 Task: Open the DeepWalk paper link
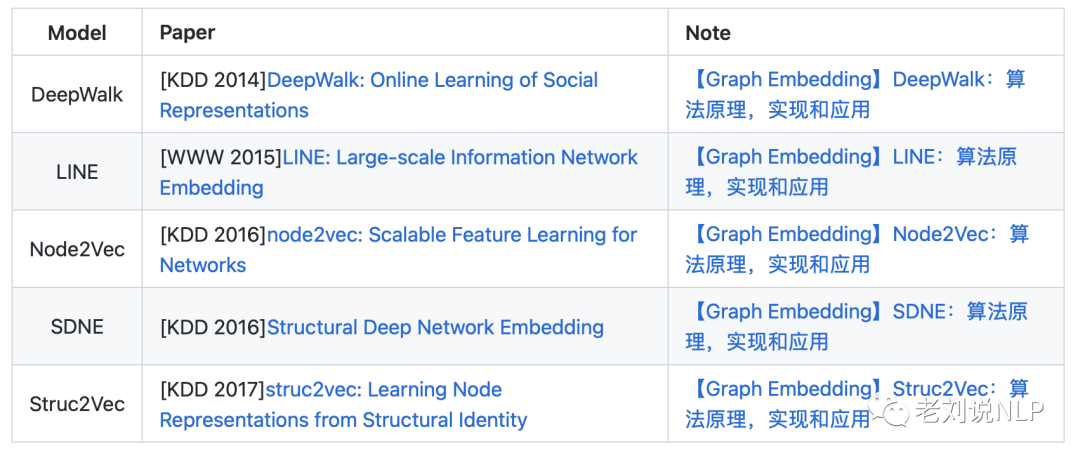coord(432,80)
